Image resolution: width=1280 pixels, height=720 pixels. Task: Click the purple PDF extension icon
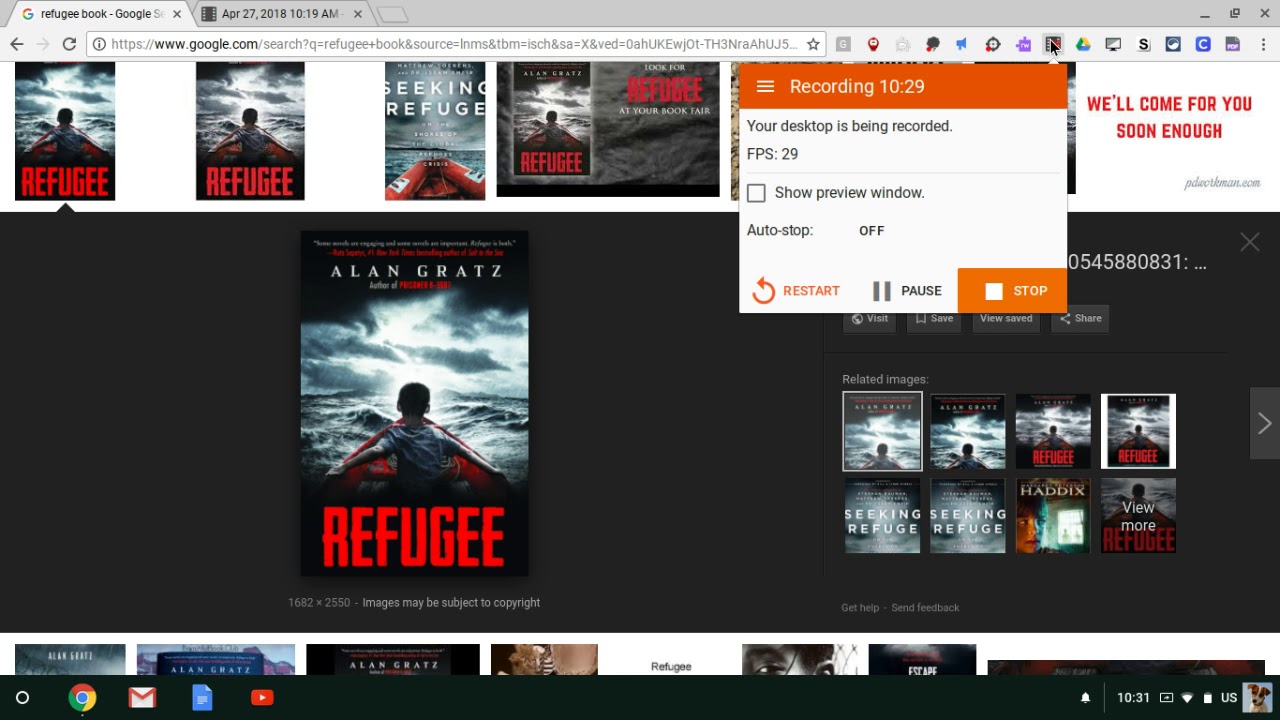click(x=1233, y=44)
